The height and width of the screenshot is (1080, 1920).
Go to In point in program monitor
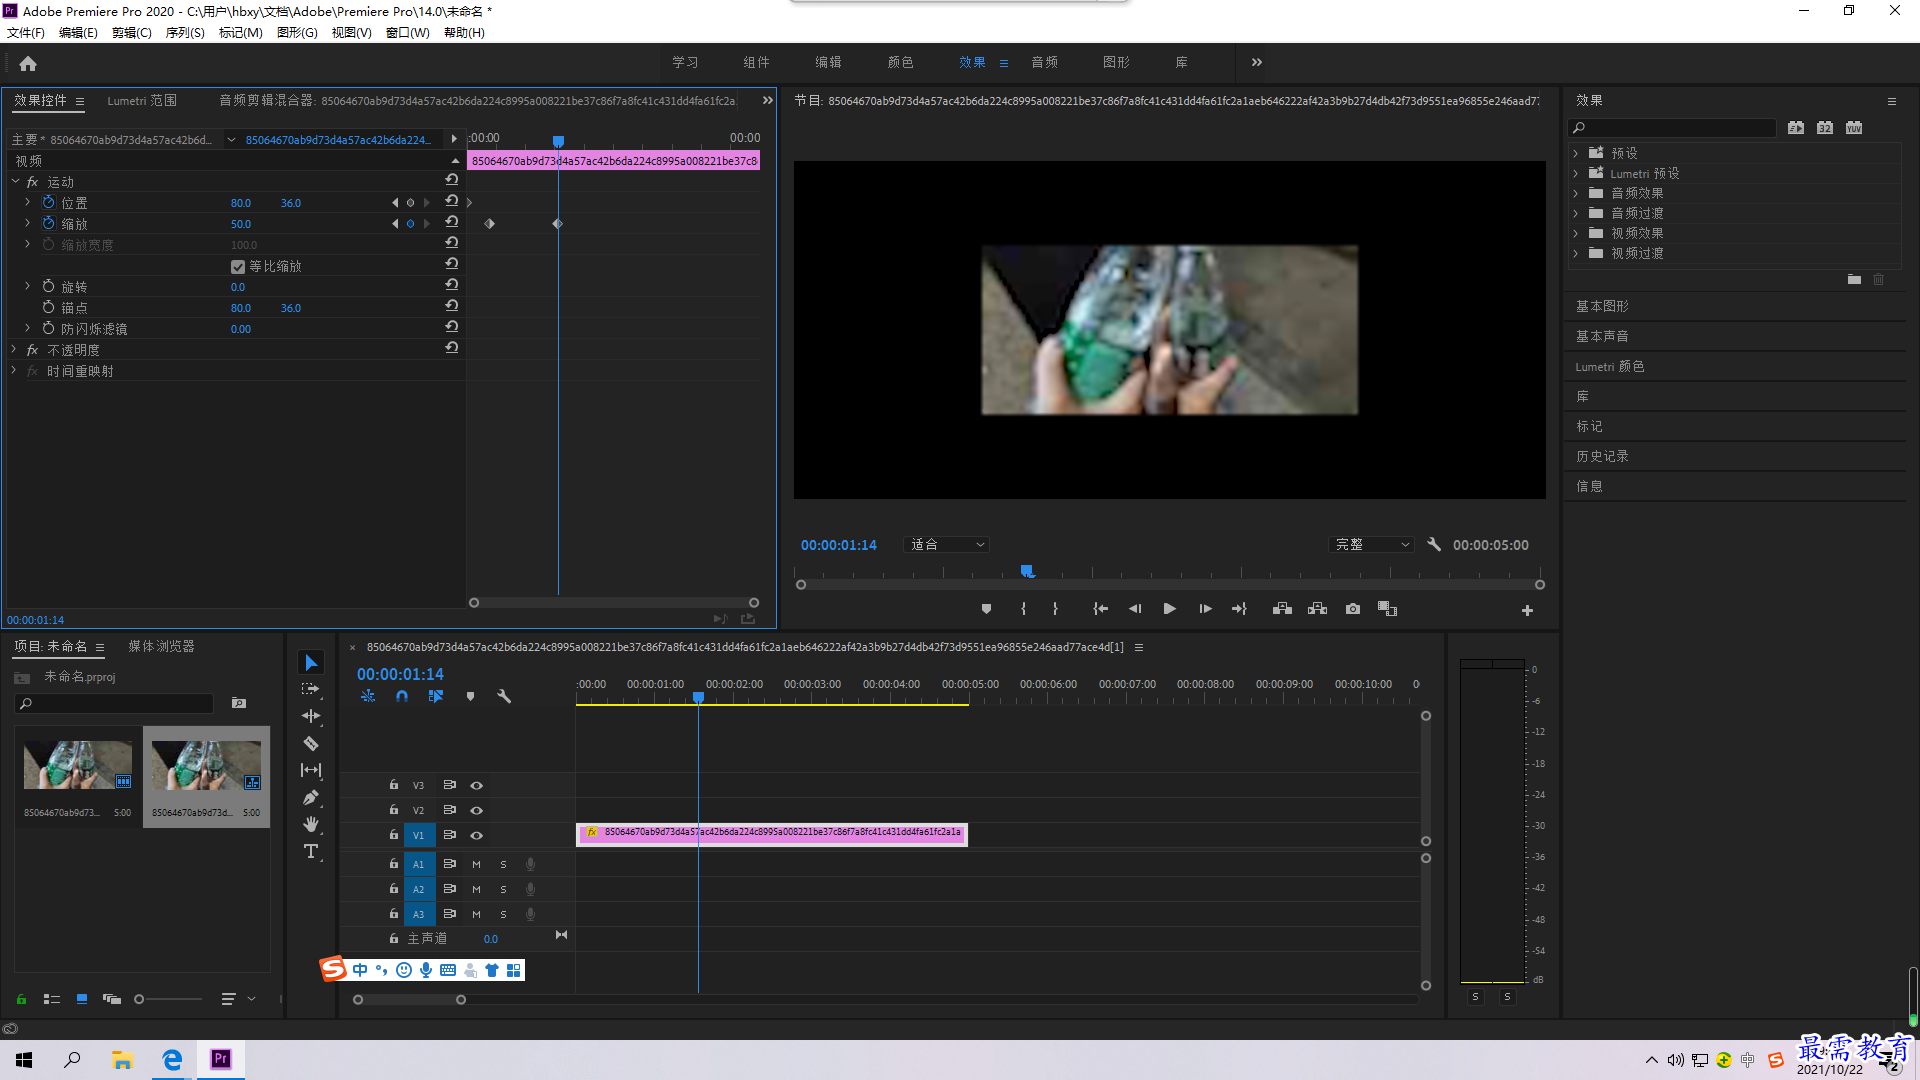(1100, 609)
